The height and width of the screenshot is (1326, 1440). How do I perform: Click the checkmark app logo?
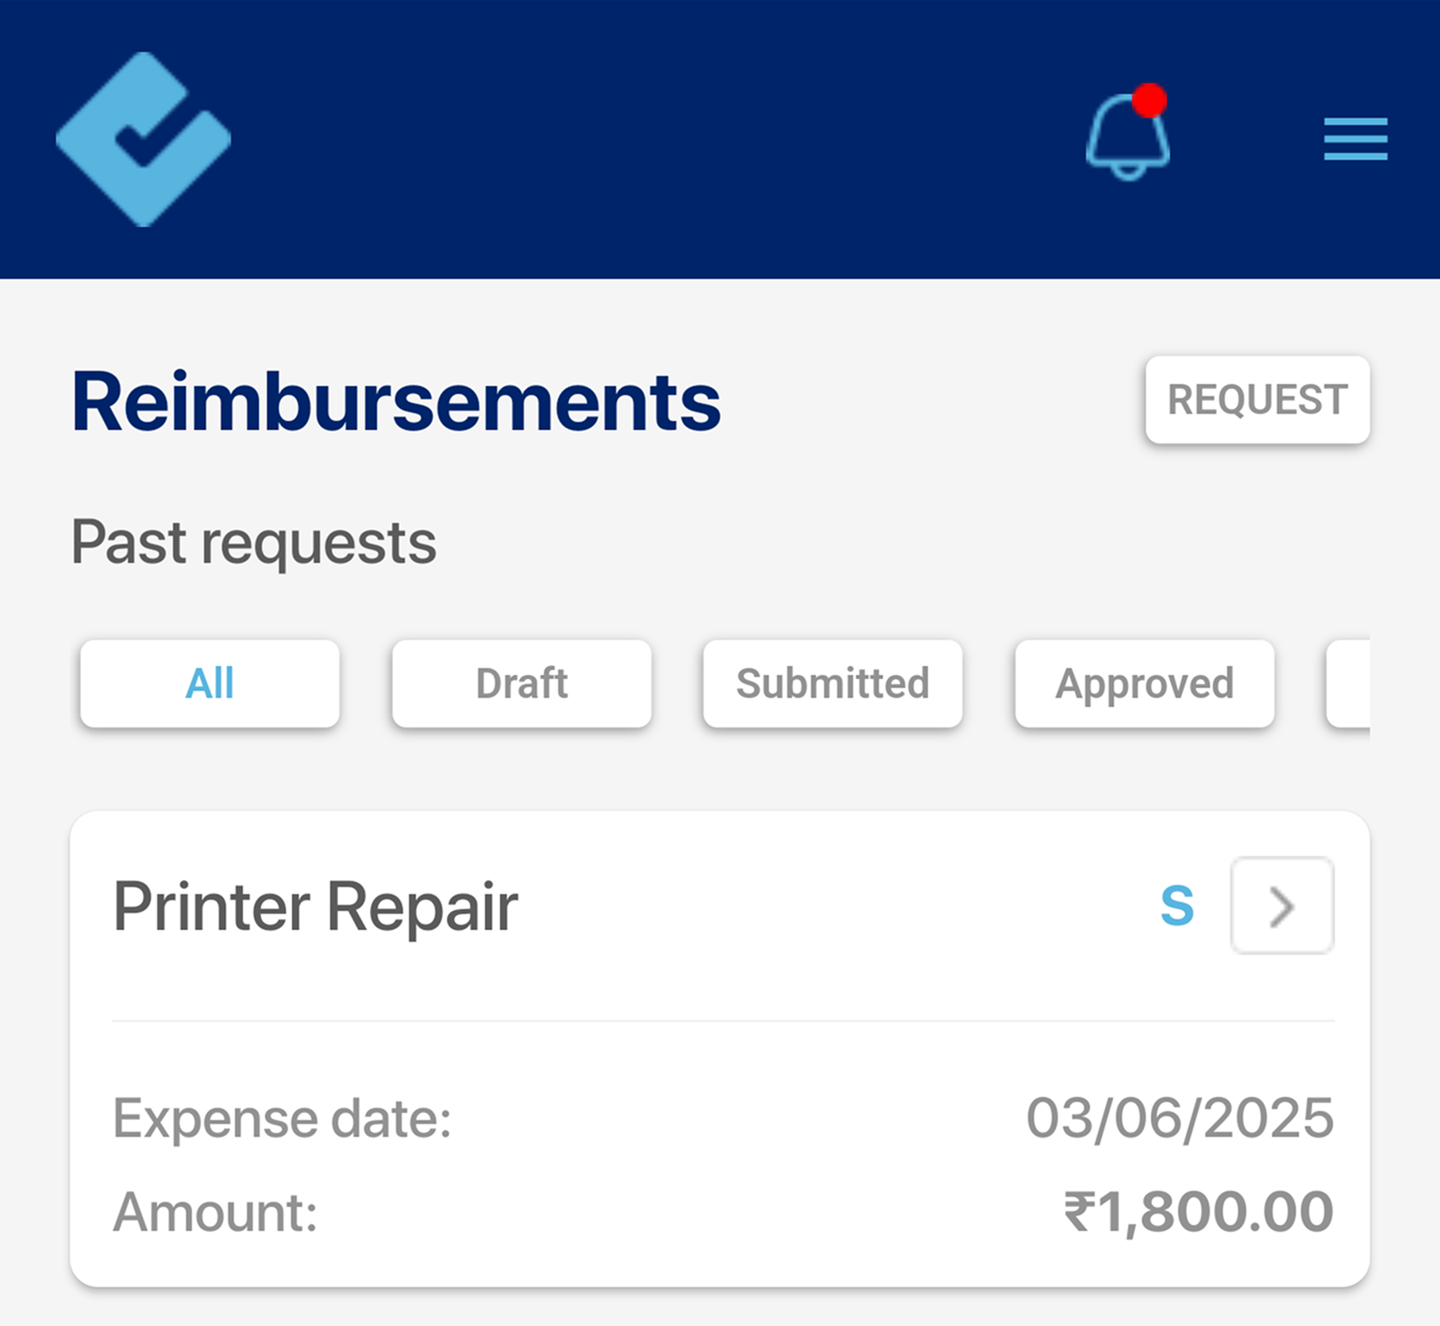[144, 140]
